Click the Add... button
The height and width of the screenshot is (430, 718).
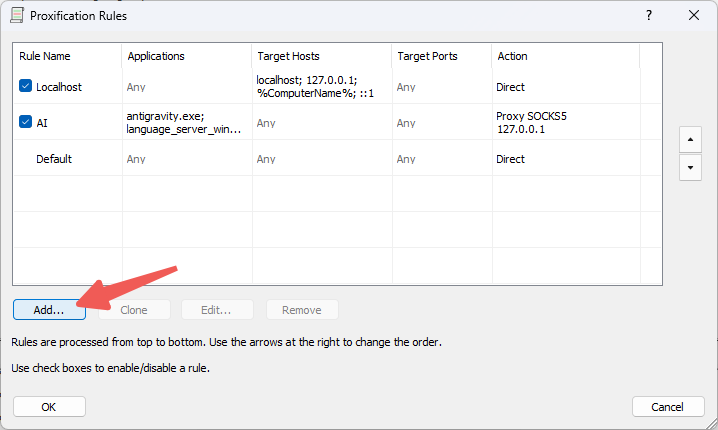tap(49, 310)
